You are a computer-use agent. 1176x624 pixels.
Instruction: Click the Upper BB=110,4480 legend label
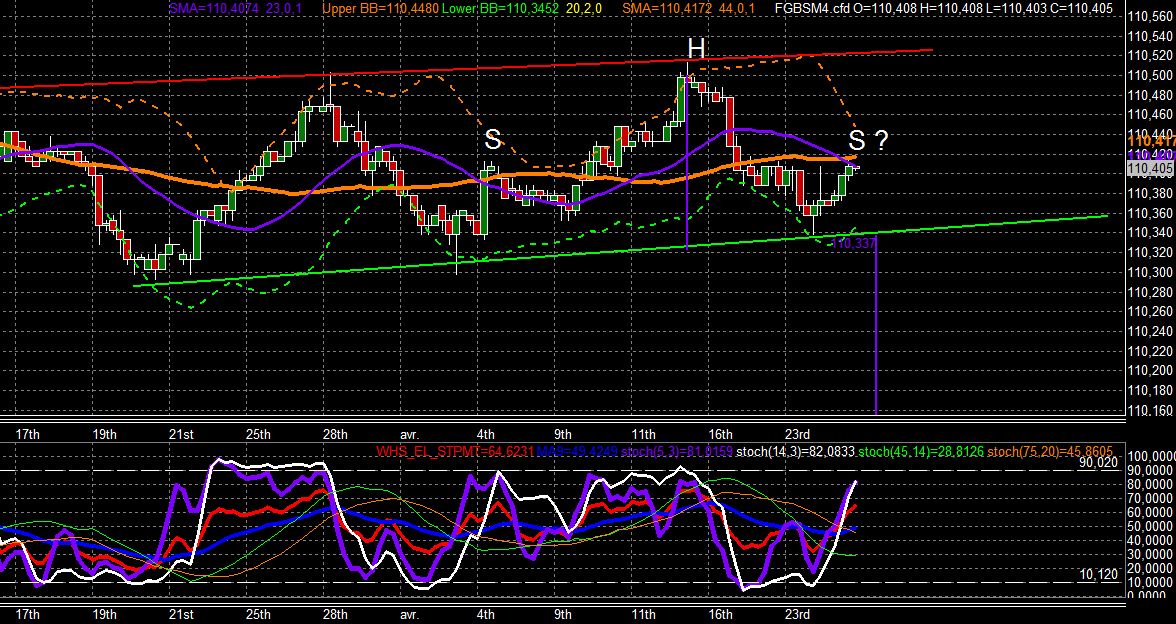click(x=381, y=9)
